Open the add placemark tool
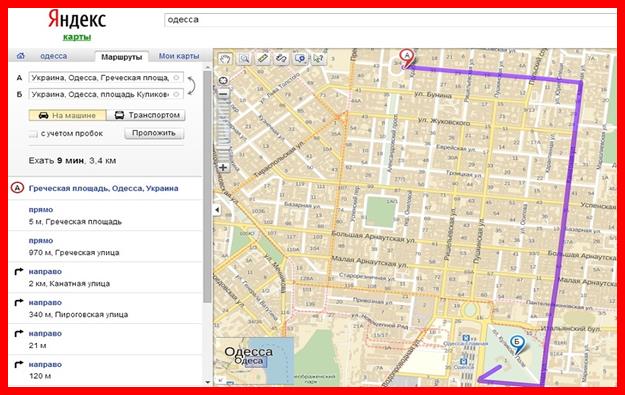This screenshot has height=395, width=625. pyautogui.click(x=300, y=59)
